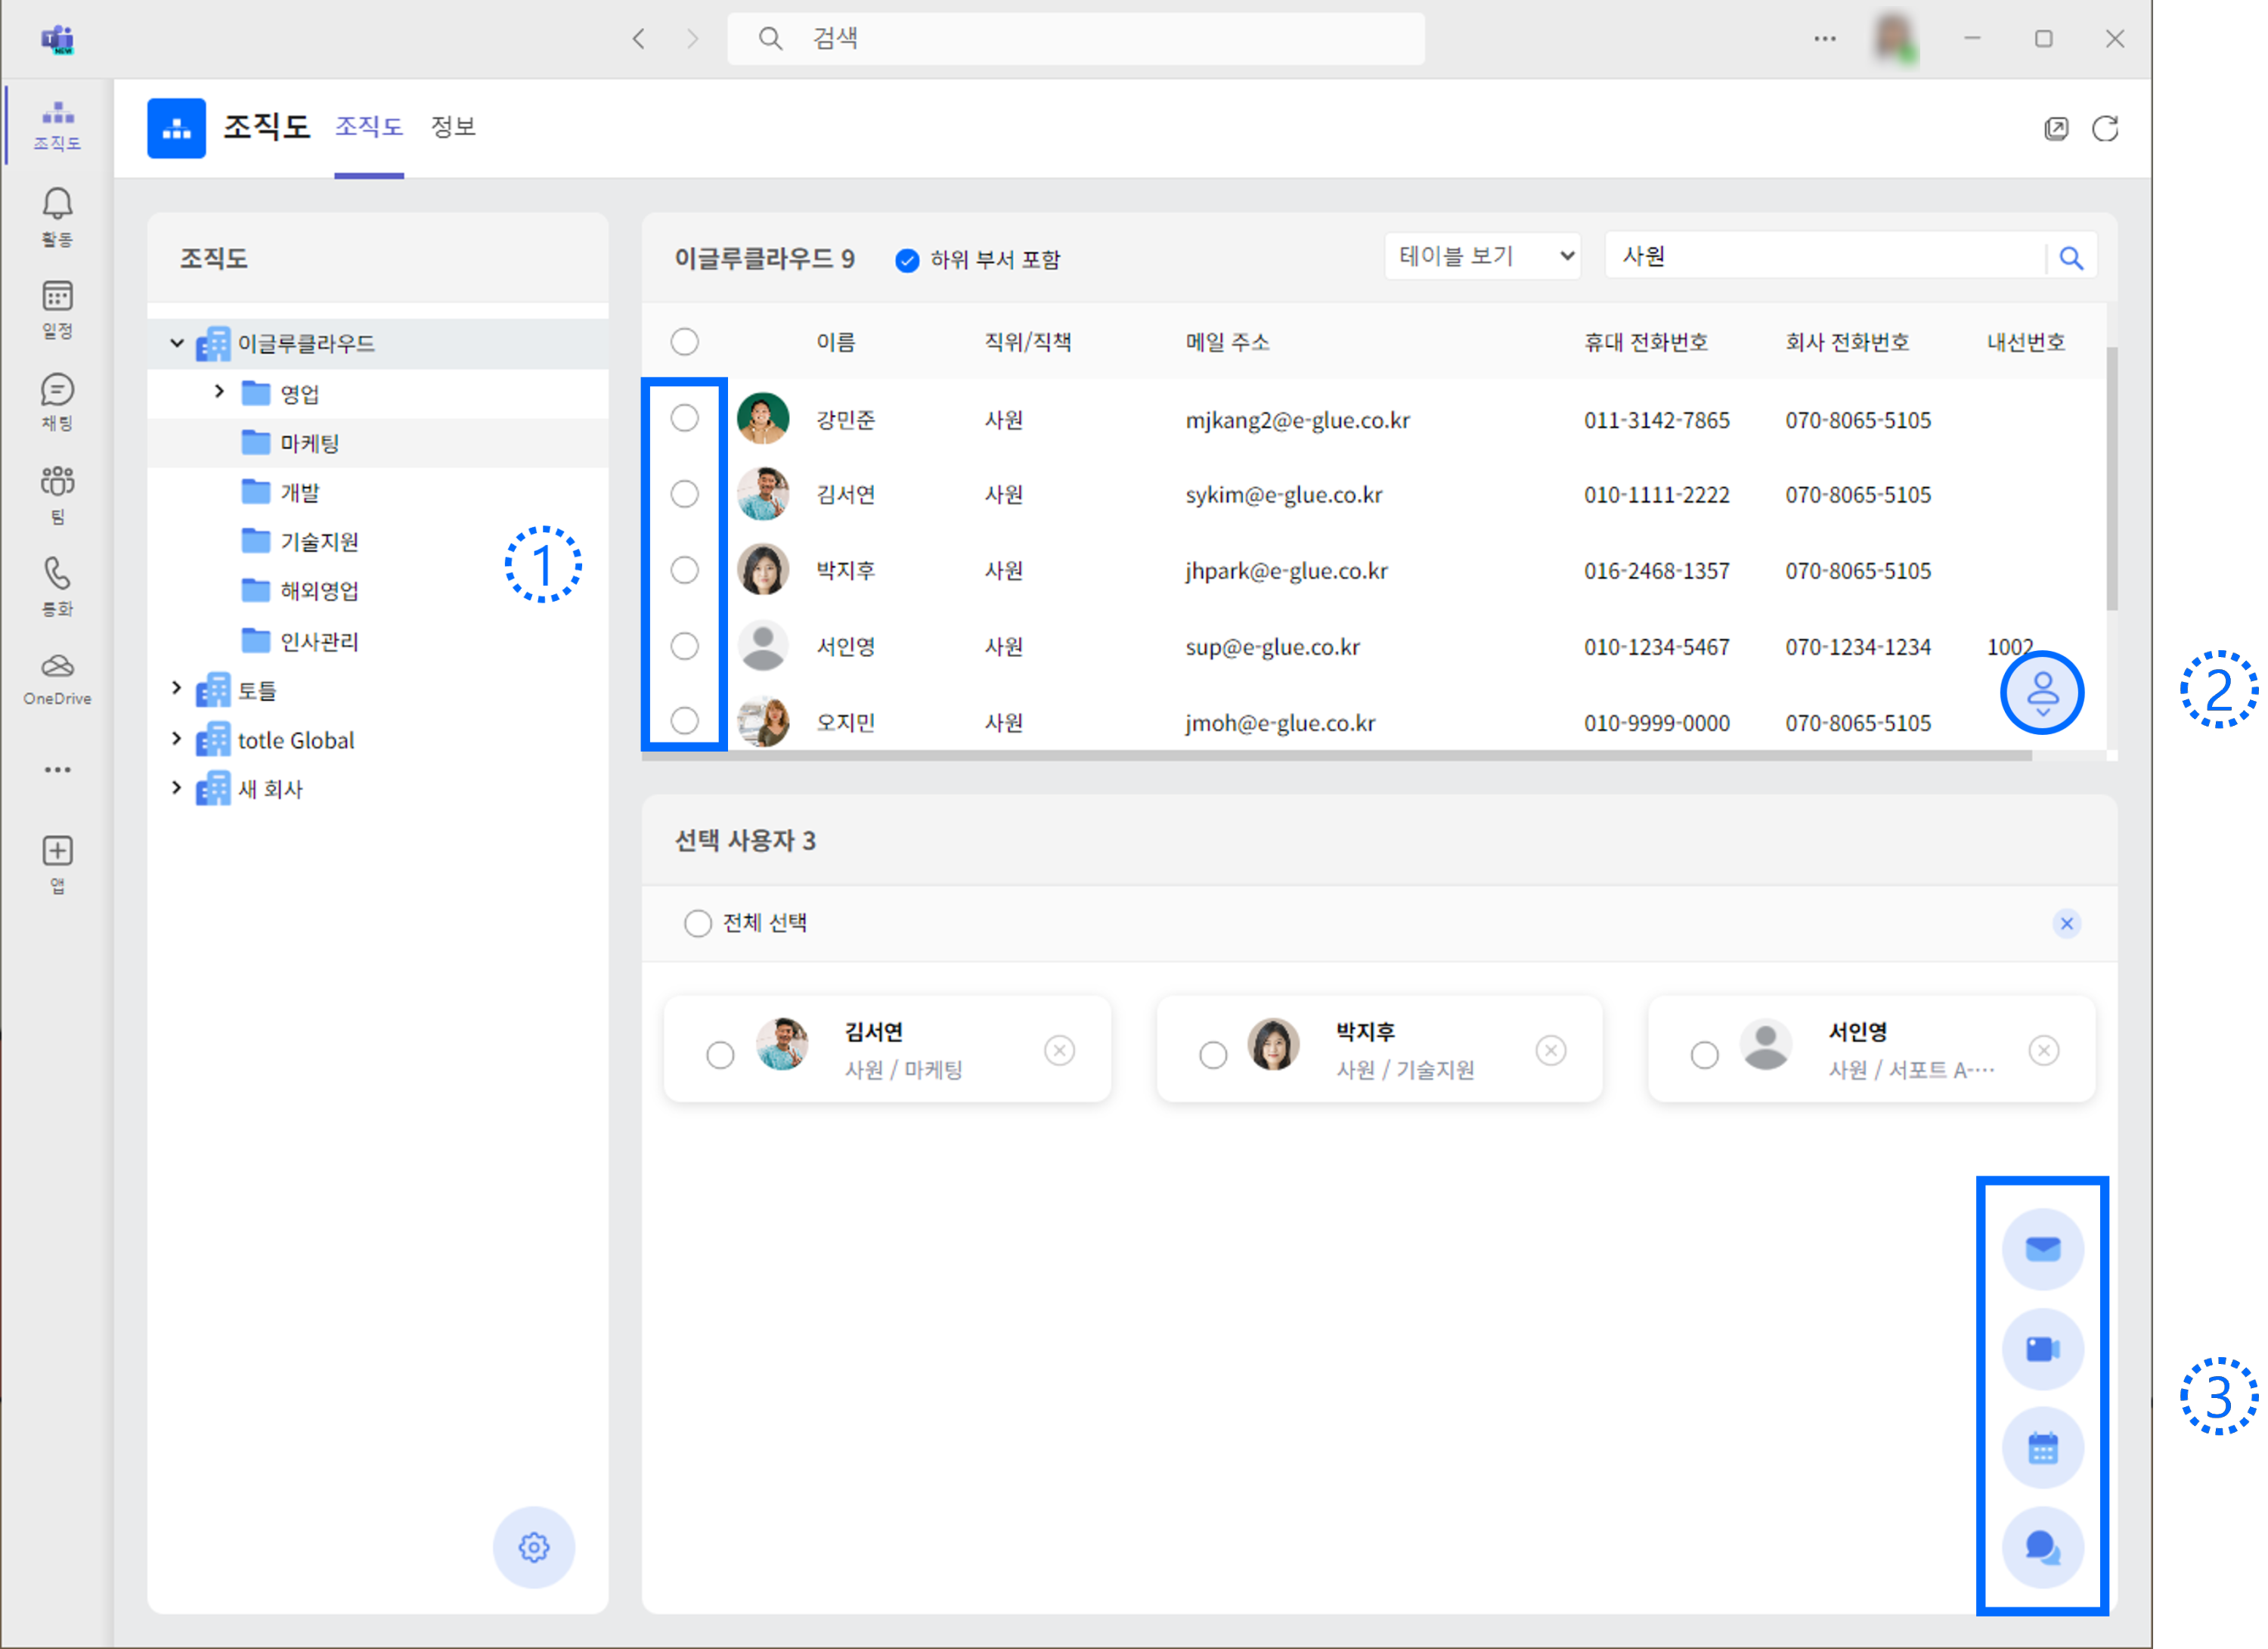Screen dimensions: 2268x1649
Task: Click the refresh icon at top right
Action: [x=2105, y=129]
